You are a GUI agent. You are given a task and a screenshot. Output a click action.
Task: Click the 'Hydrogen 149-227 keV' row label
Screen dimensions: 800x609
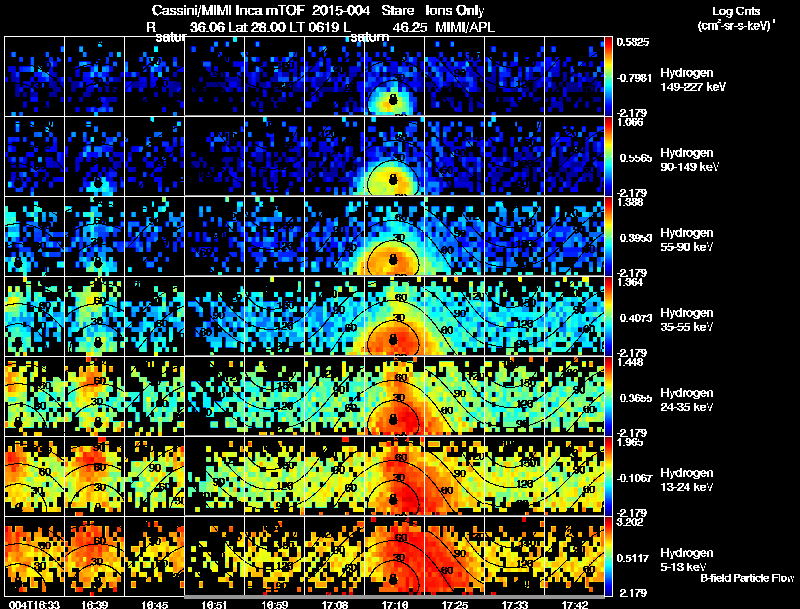pos(693,80)
